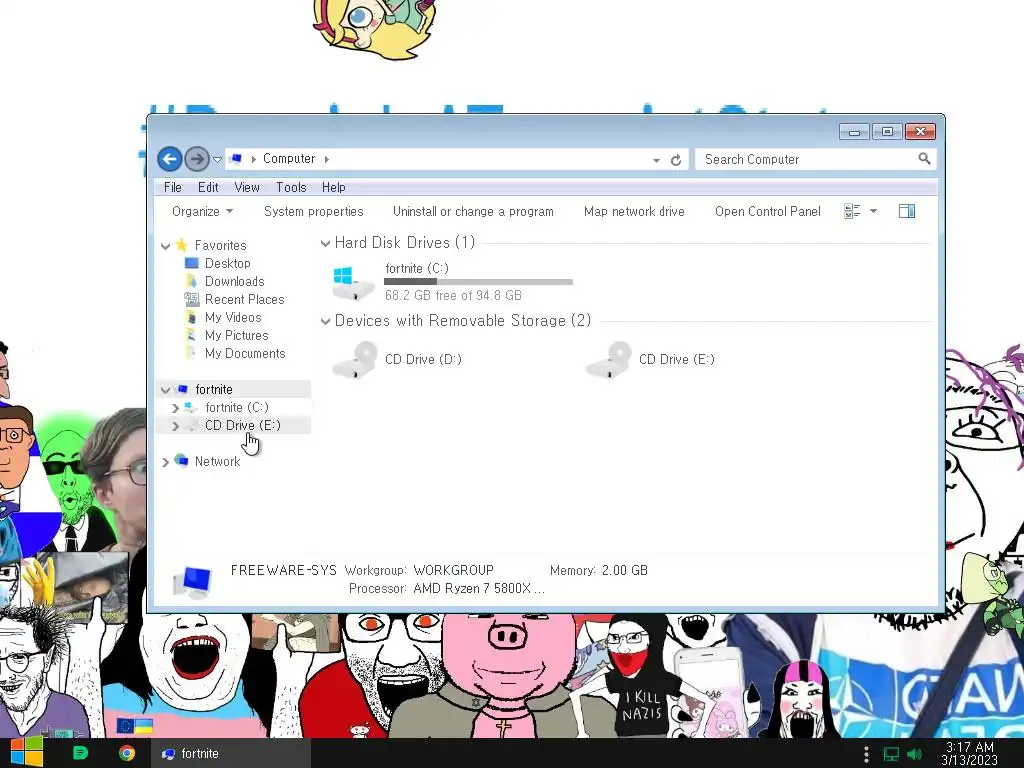Click the Forward navigation arrow
The width and height of the screenshot is (1024, 768).
point(197,159)
